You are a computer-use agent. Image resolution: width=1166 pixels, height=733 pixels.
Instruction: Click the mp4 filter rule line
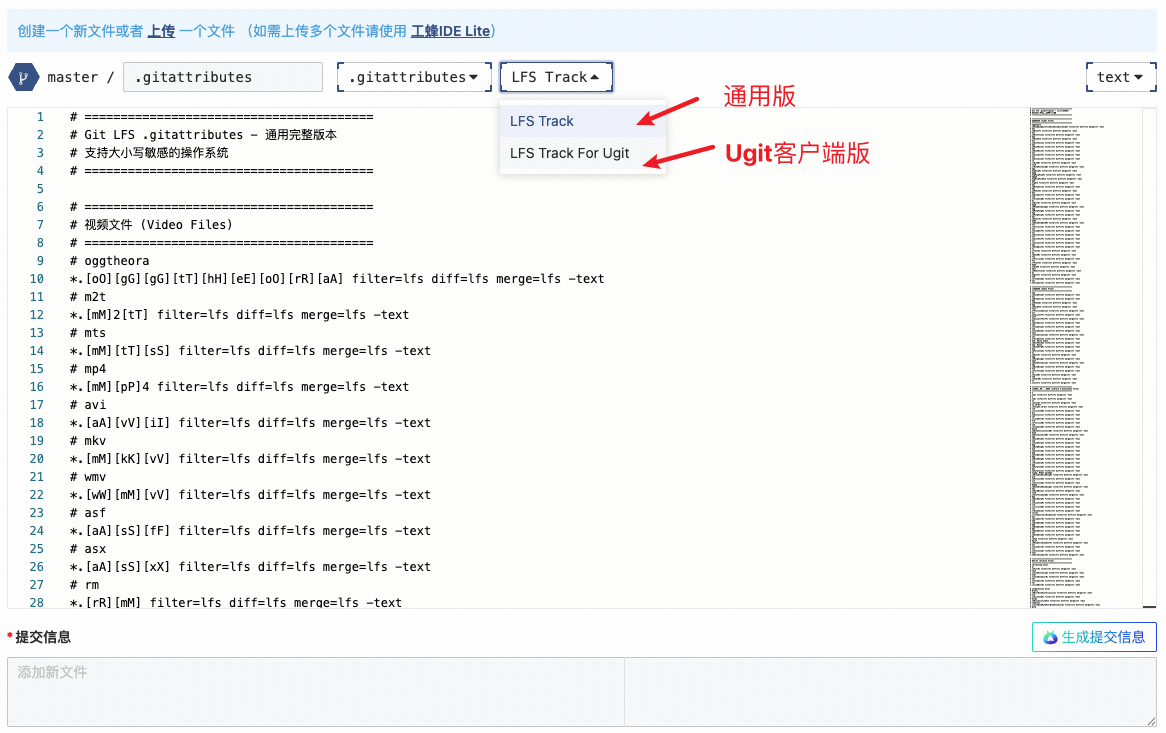pyautogui.click(x=240, y=387)
